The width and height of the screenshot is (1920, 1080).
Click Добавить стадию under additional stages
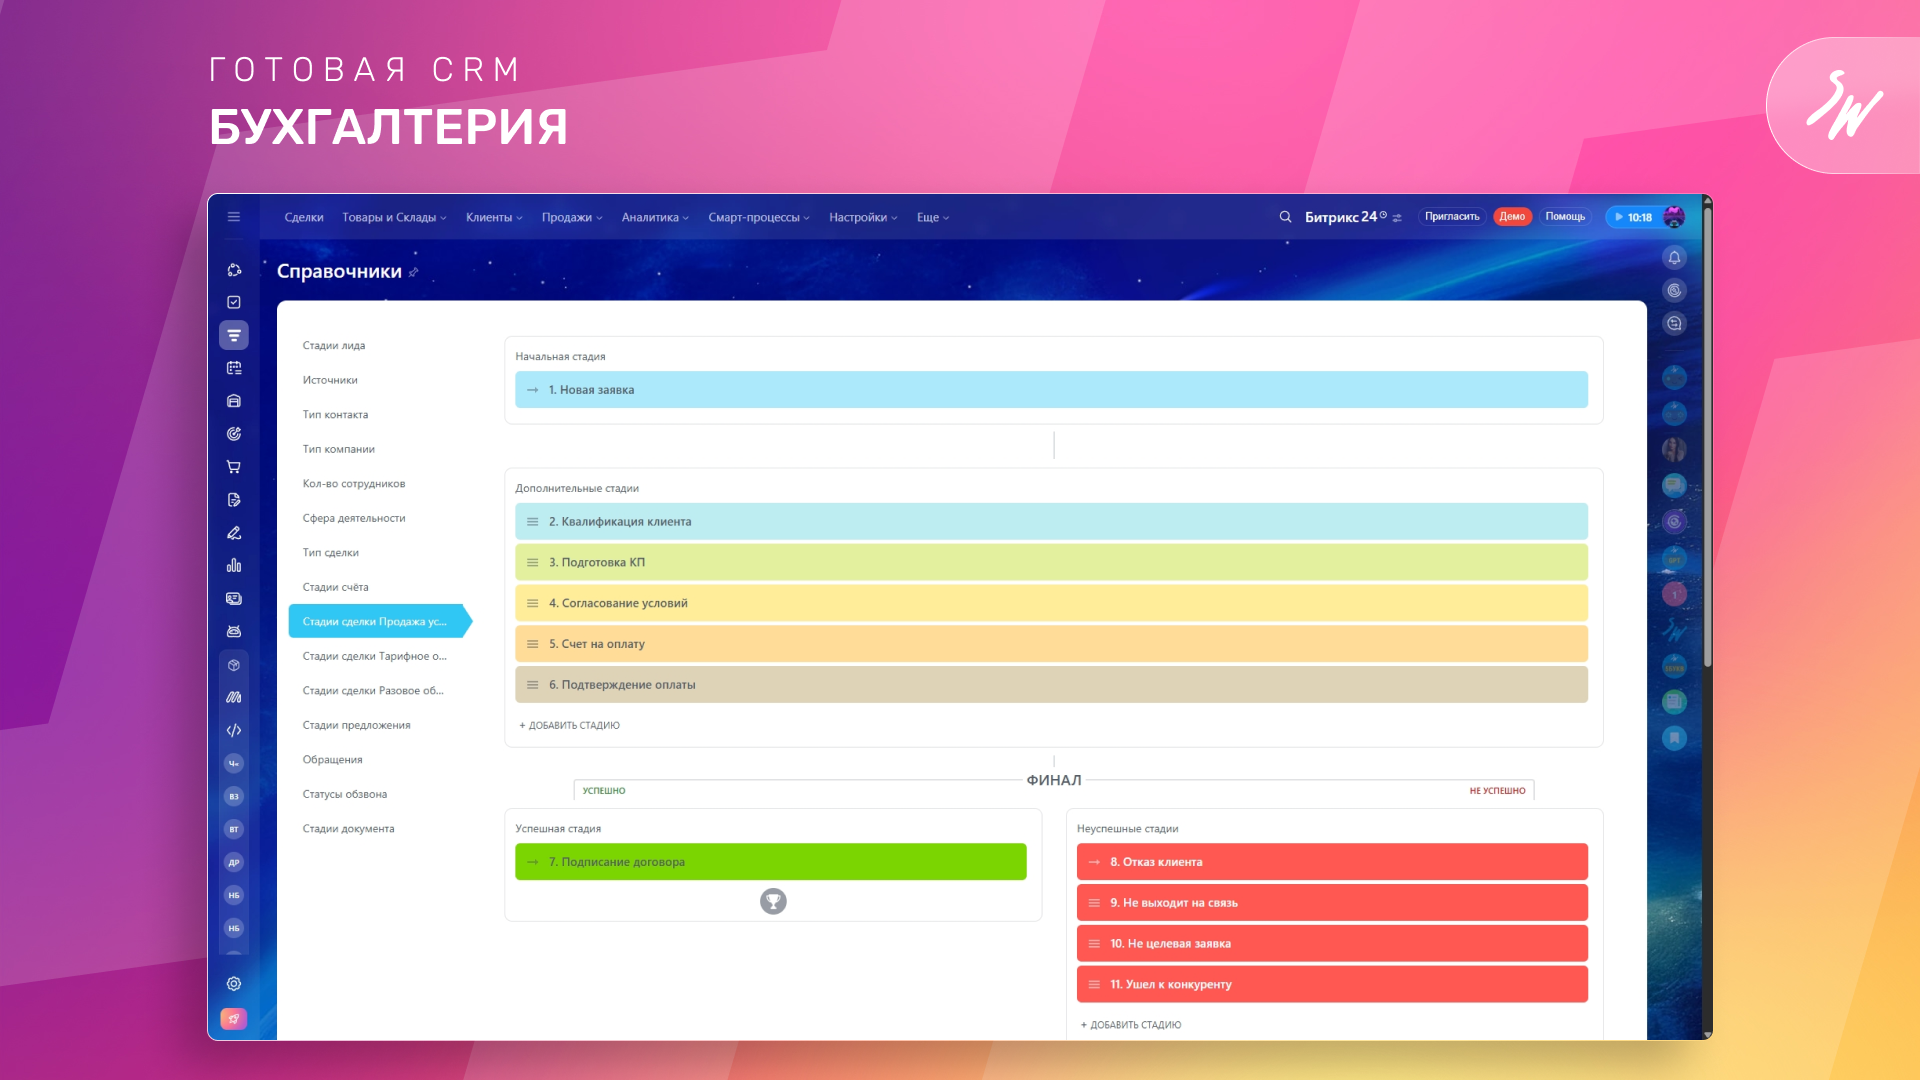[x=570, y=726]
